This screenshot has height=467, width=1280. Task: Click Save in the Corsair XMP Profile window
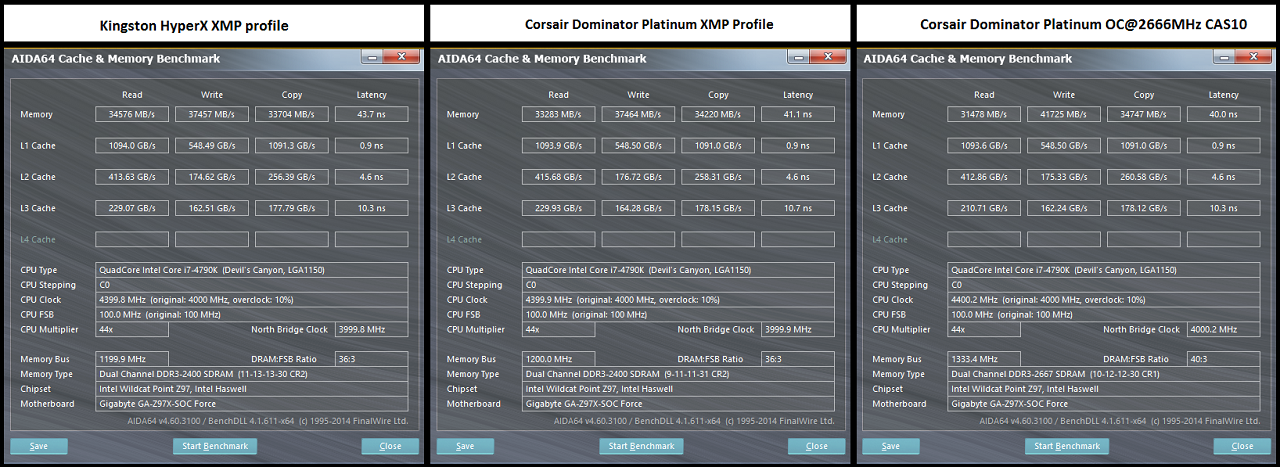coord(465,446)
